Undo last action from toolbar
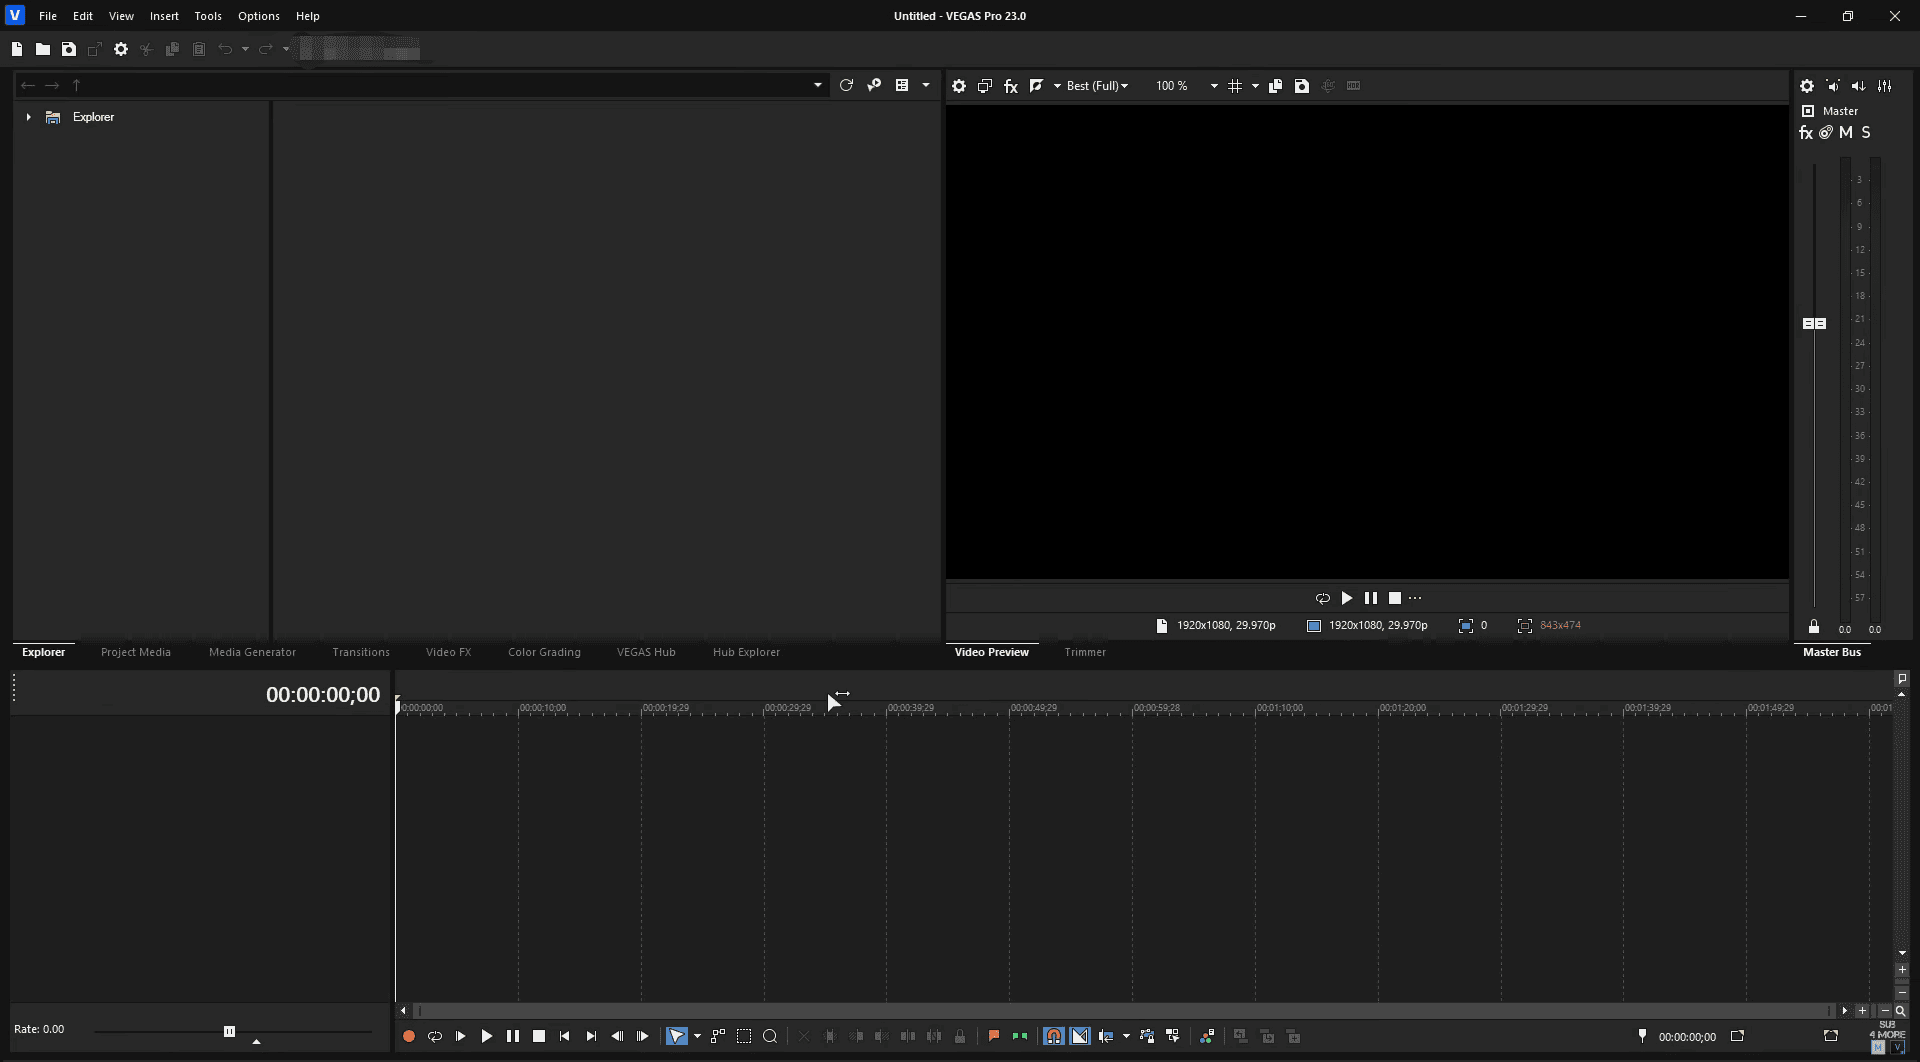This screenshot has height=1062, width=1920. pos(225,49)
